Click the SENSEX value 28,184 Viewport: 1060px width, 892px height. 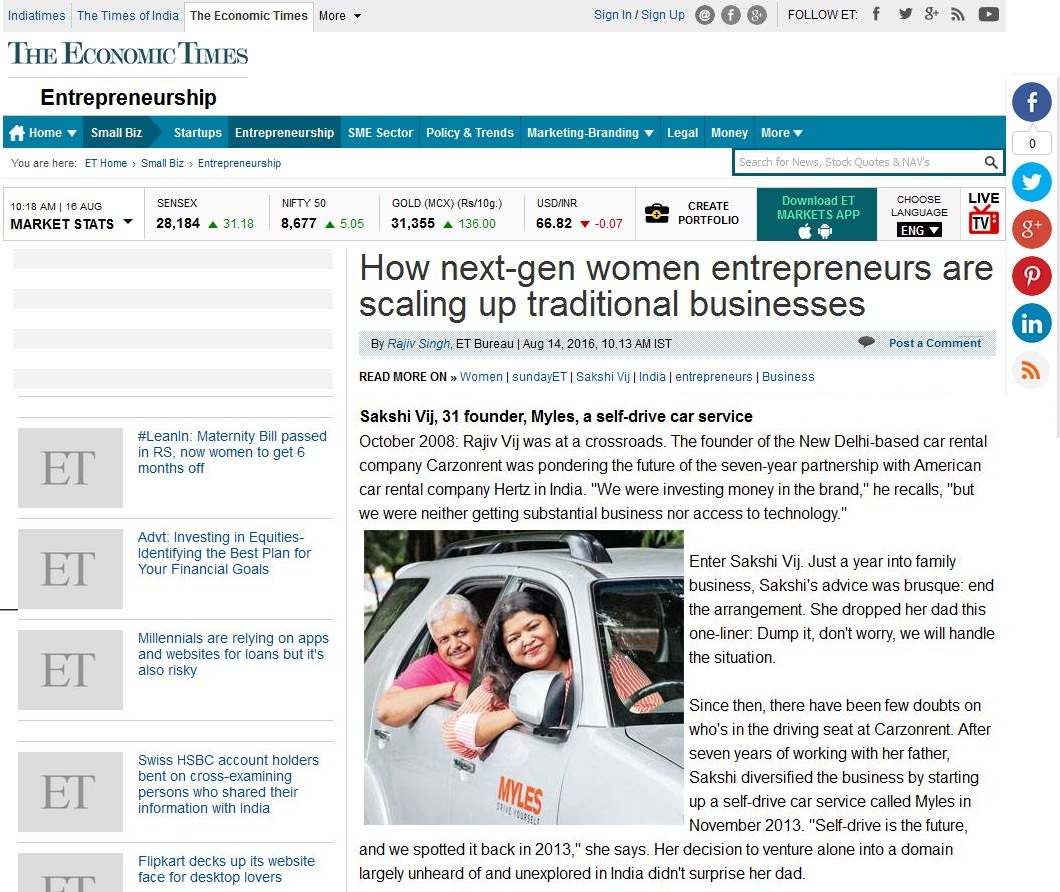click(178, 223)
